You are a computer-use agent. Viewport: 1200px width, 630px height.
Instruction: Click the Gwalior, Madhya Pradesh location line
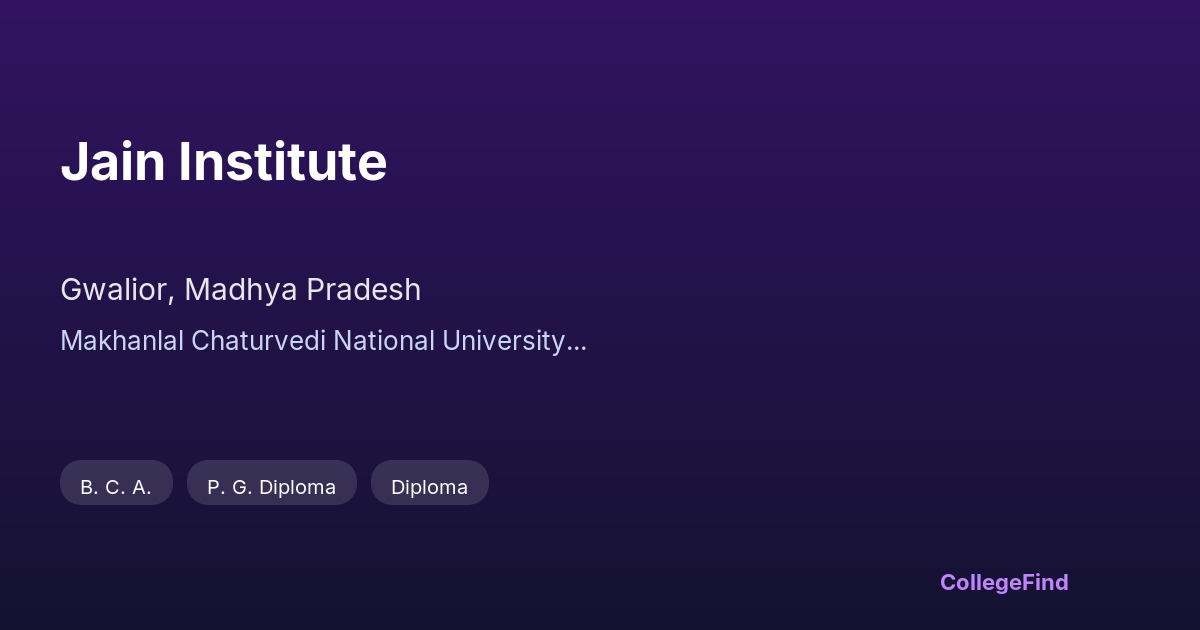pos(240,290)
